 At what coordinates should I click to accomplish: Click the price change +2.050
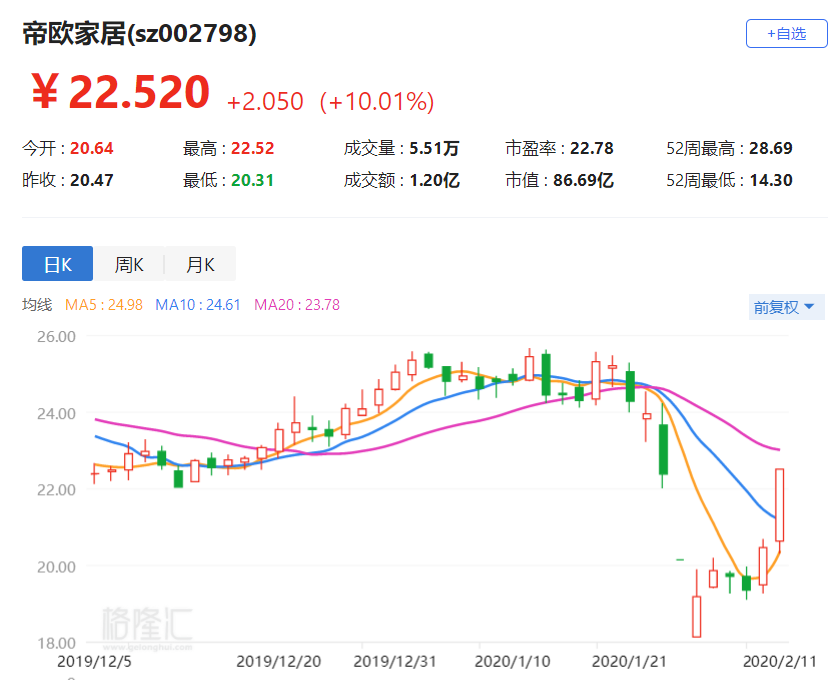point(265,102)
